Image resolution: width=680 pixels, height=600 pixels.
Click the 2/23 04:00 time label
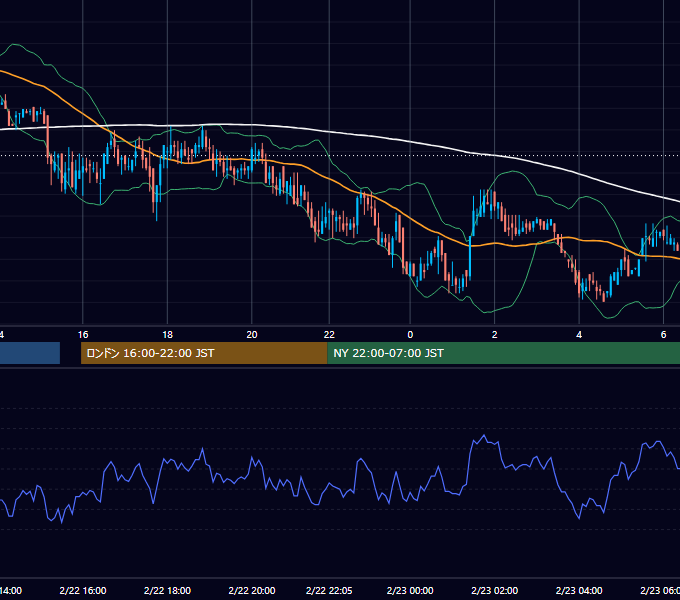click(x=579, y=590)
